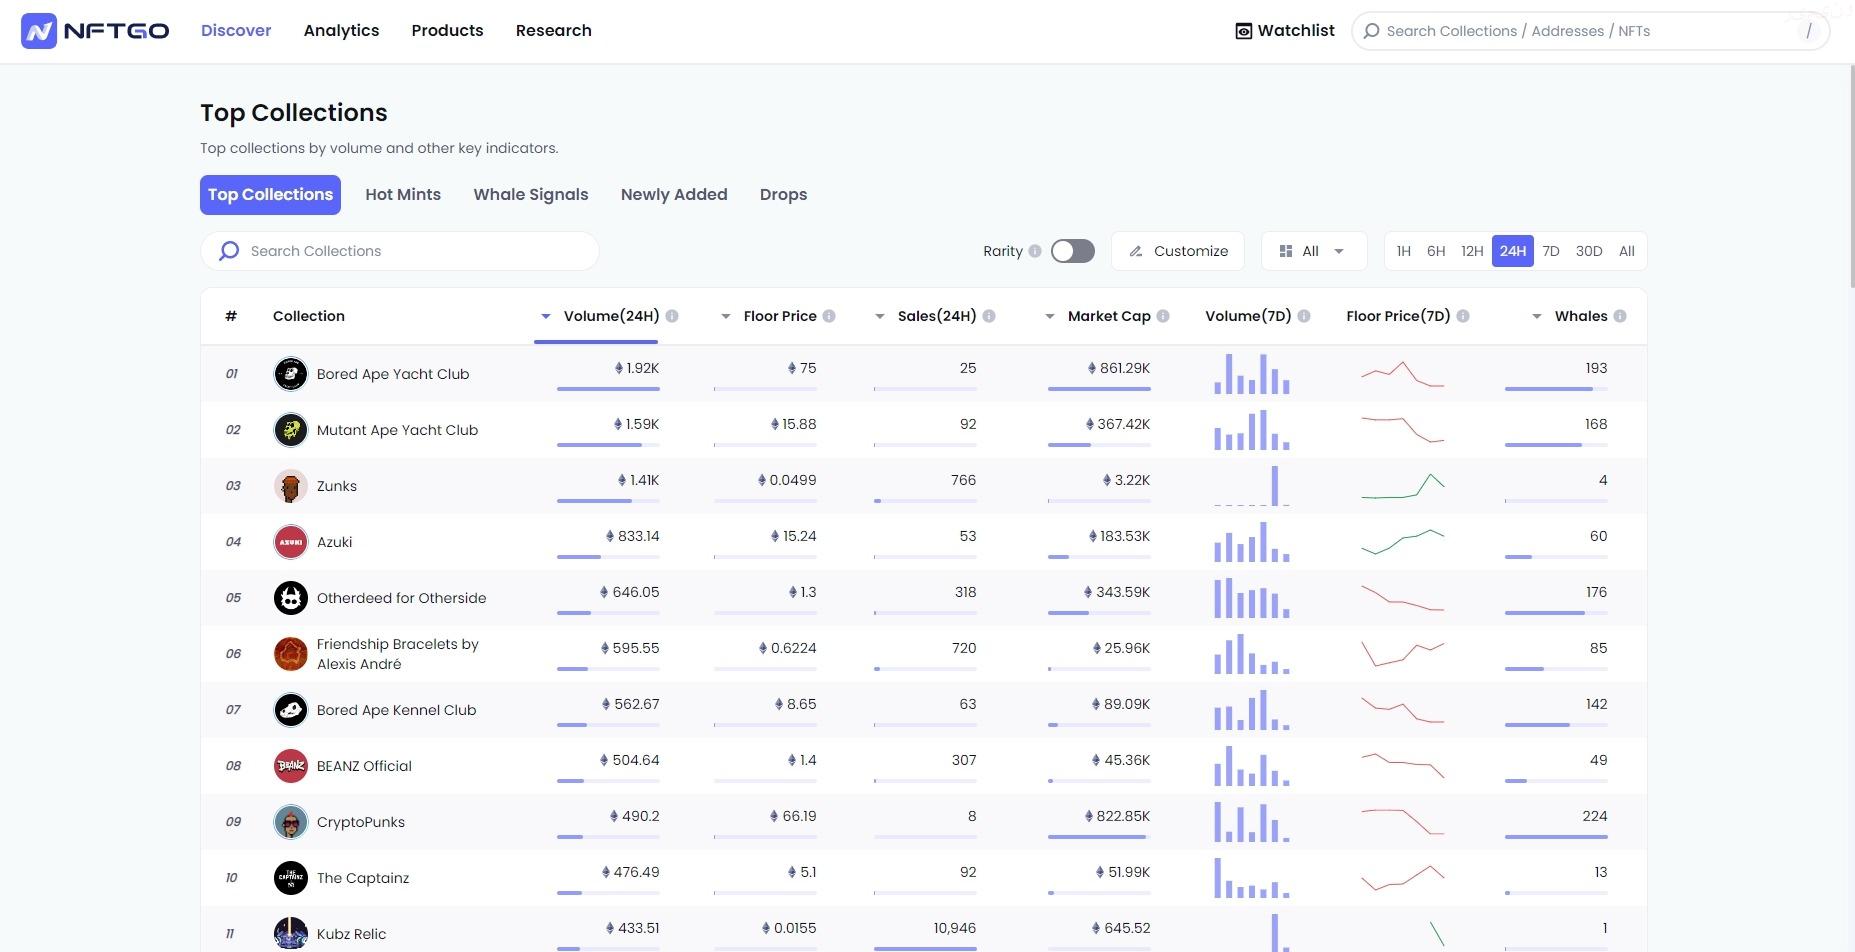
Task: Toggle the Rarity switch
Action: tap(1073, 251)
